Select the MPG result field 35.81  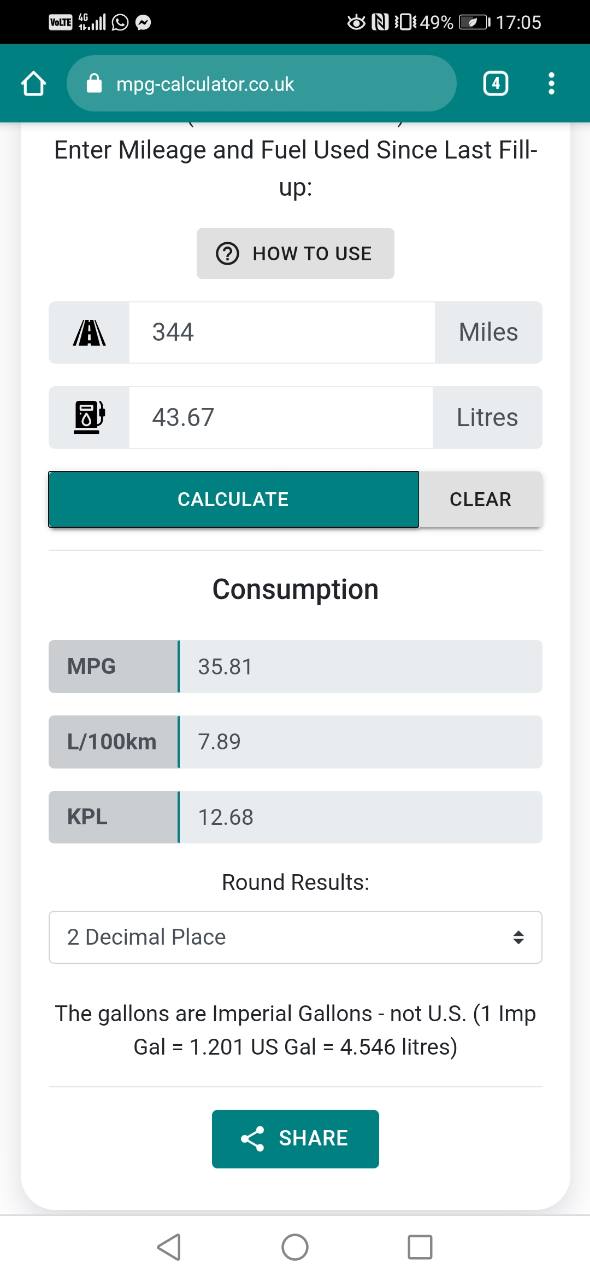click(x=360, y=666)
